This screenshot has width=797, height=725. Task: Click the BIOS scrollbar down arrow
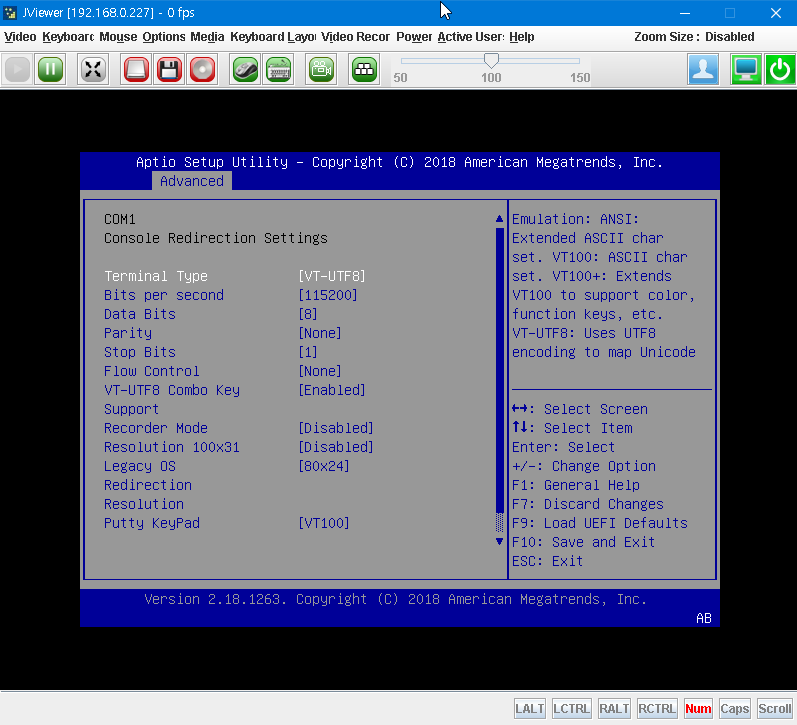click(499, 542)
